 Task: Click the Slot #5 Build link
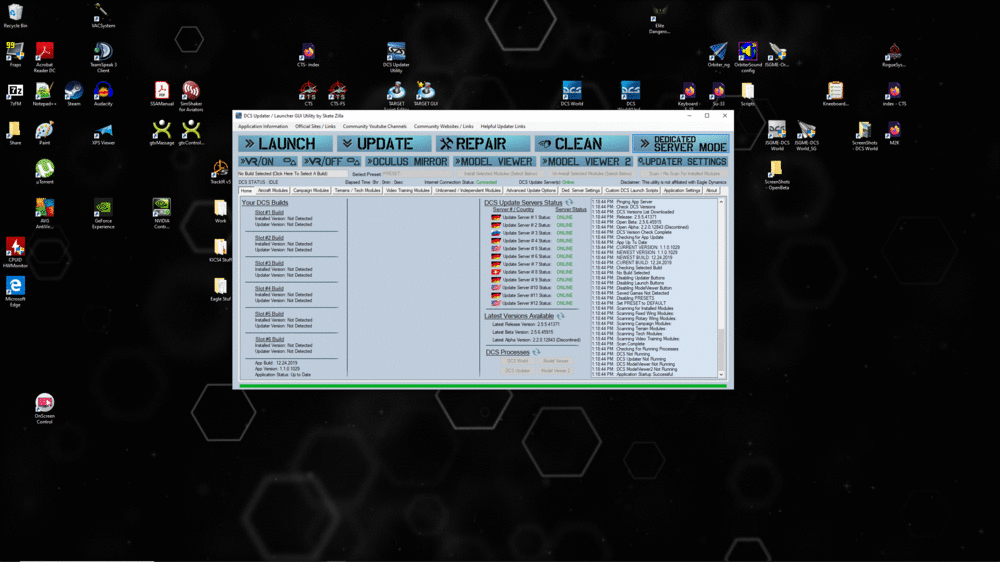click(269, 314)
